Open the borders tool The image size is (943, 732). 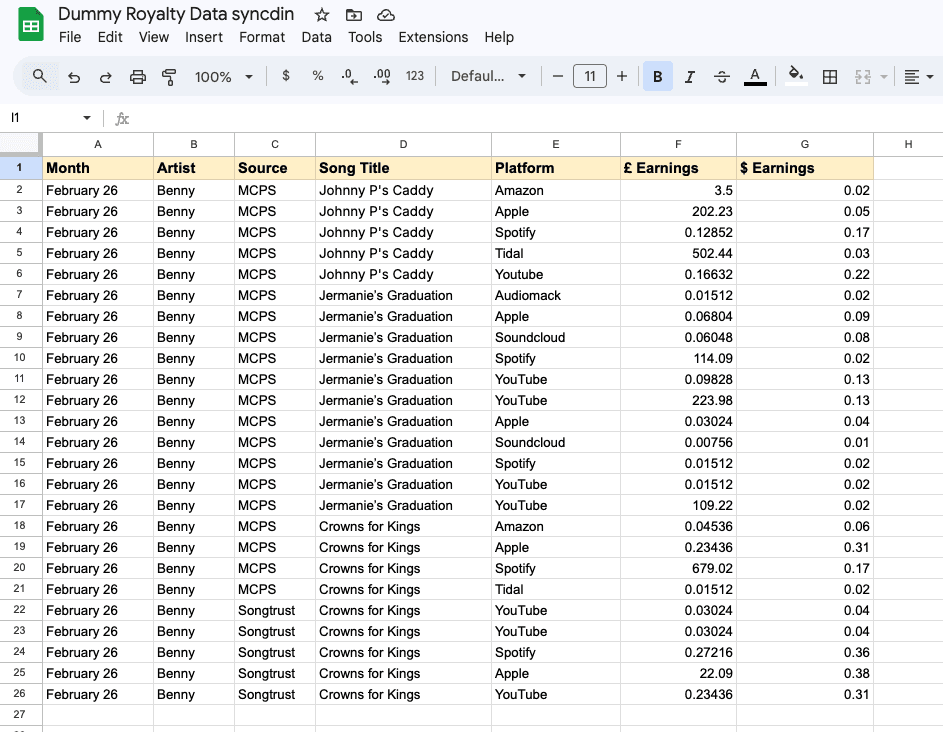[830, 77]
